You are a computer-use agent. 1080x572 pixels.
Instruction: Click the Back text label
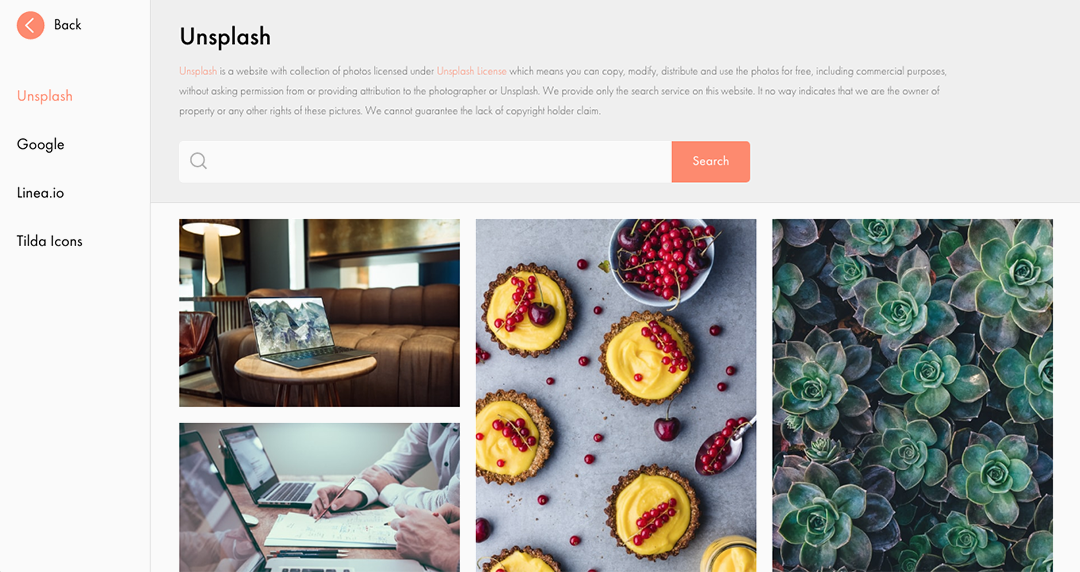tap(68, 25)
